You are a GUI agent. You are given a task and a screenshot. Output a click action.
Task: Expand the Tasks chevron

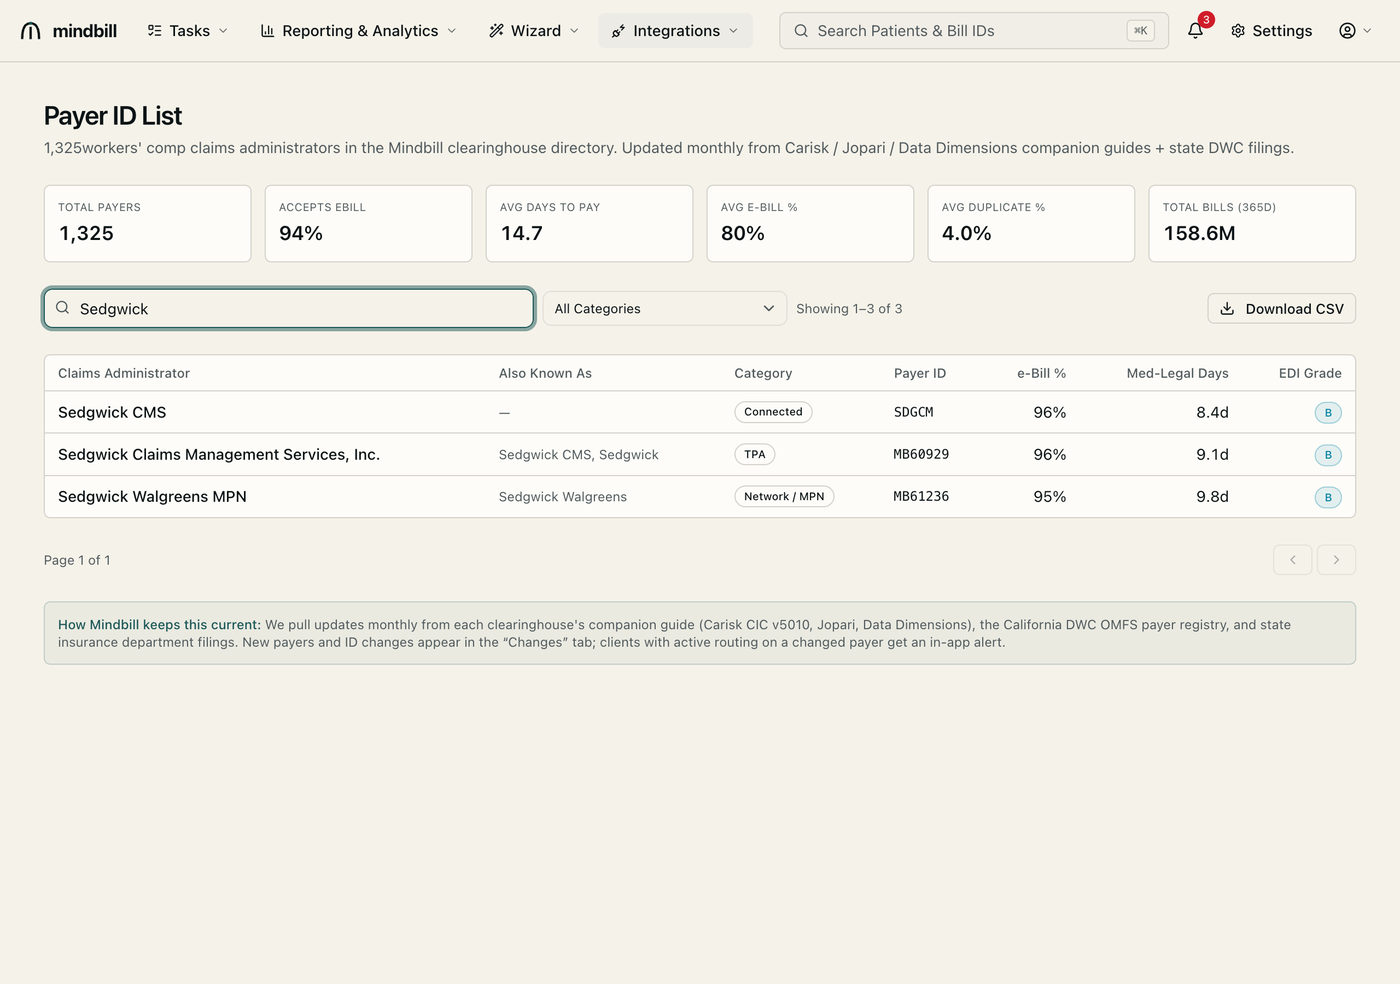(223, 31)
